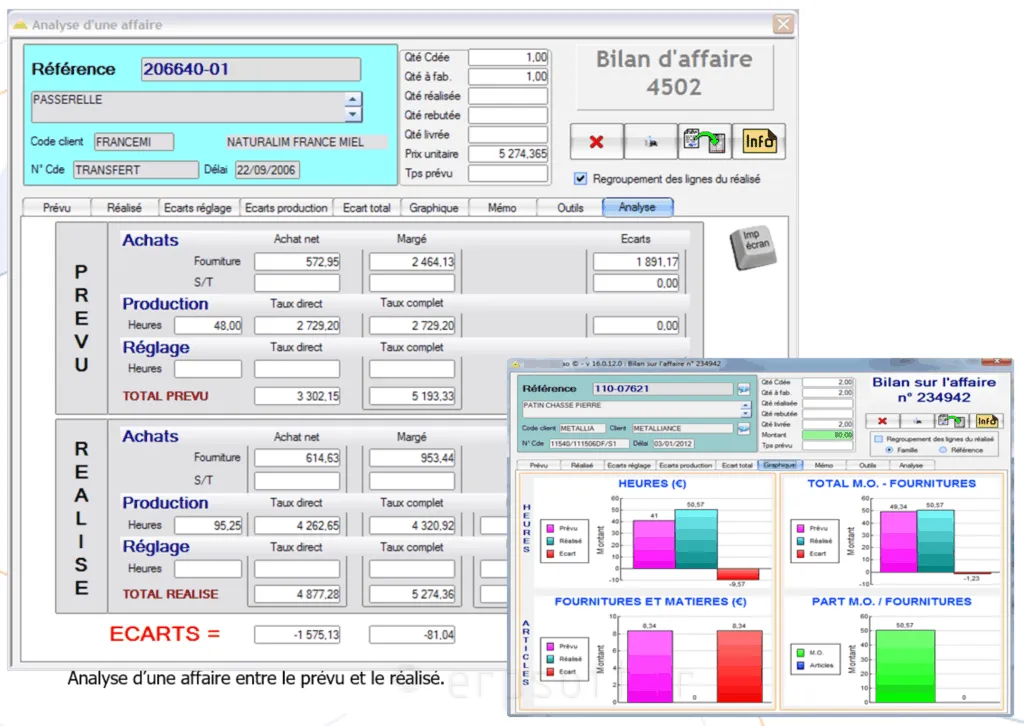This screenshot has height=726, width=1024.
Task: Click the red X icon in Bilan 234942 toolbar
Action: (882, 421)
